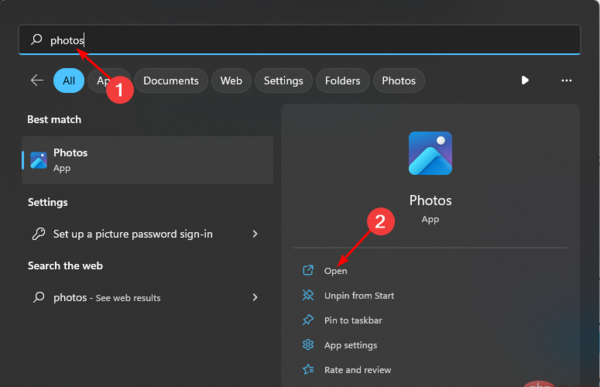Click the Rate and review star icon
This screenshot has height=387, width=600.
[308, 369]
